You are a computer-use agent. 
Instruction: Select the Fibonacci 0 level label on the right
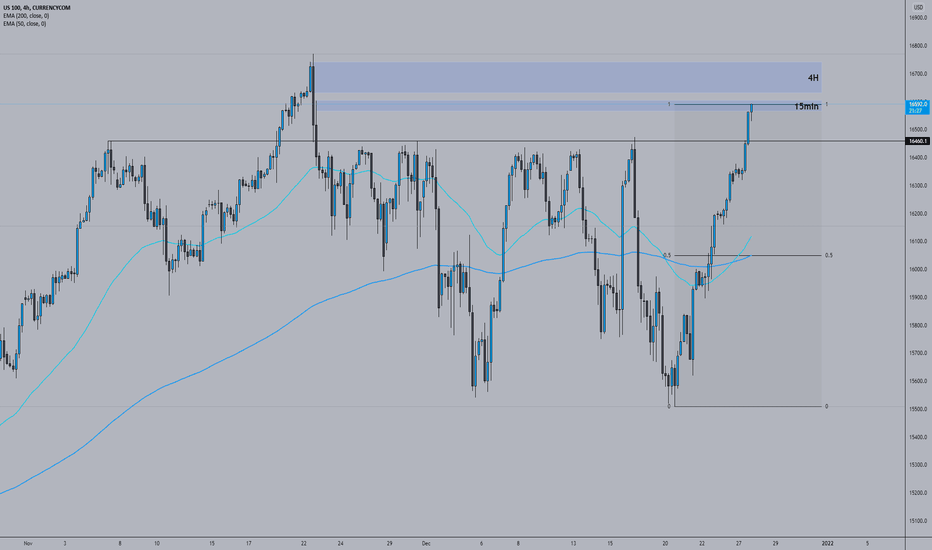pos(826,406)
